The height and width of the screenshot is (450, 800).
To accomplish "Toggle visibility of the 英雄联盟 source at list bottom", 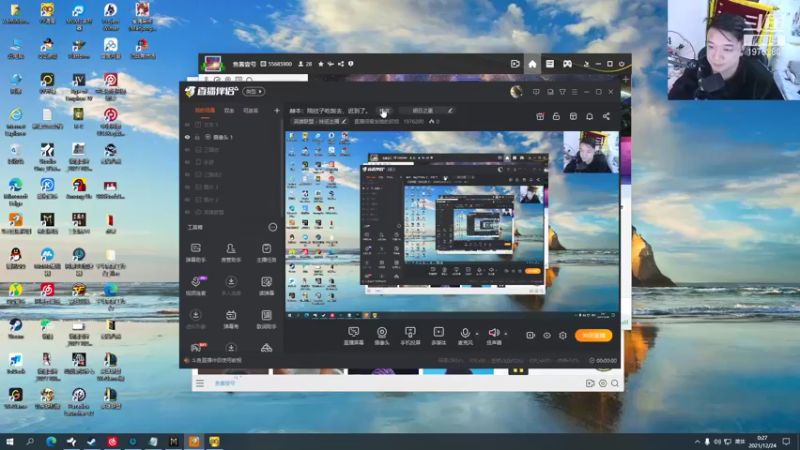I will tap(187, 212).
